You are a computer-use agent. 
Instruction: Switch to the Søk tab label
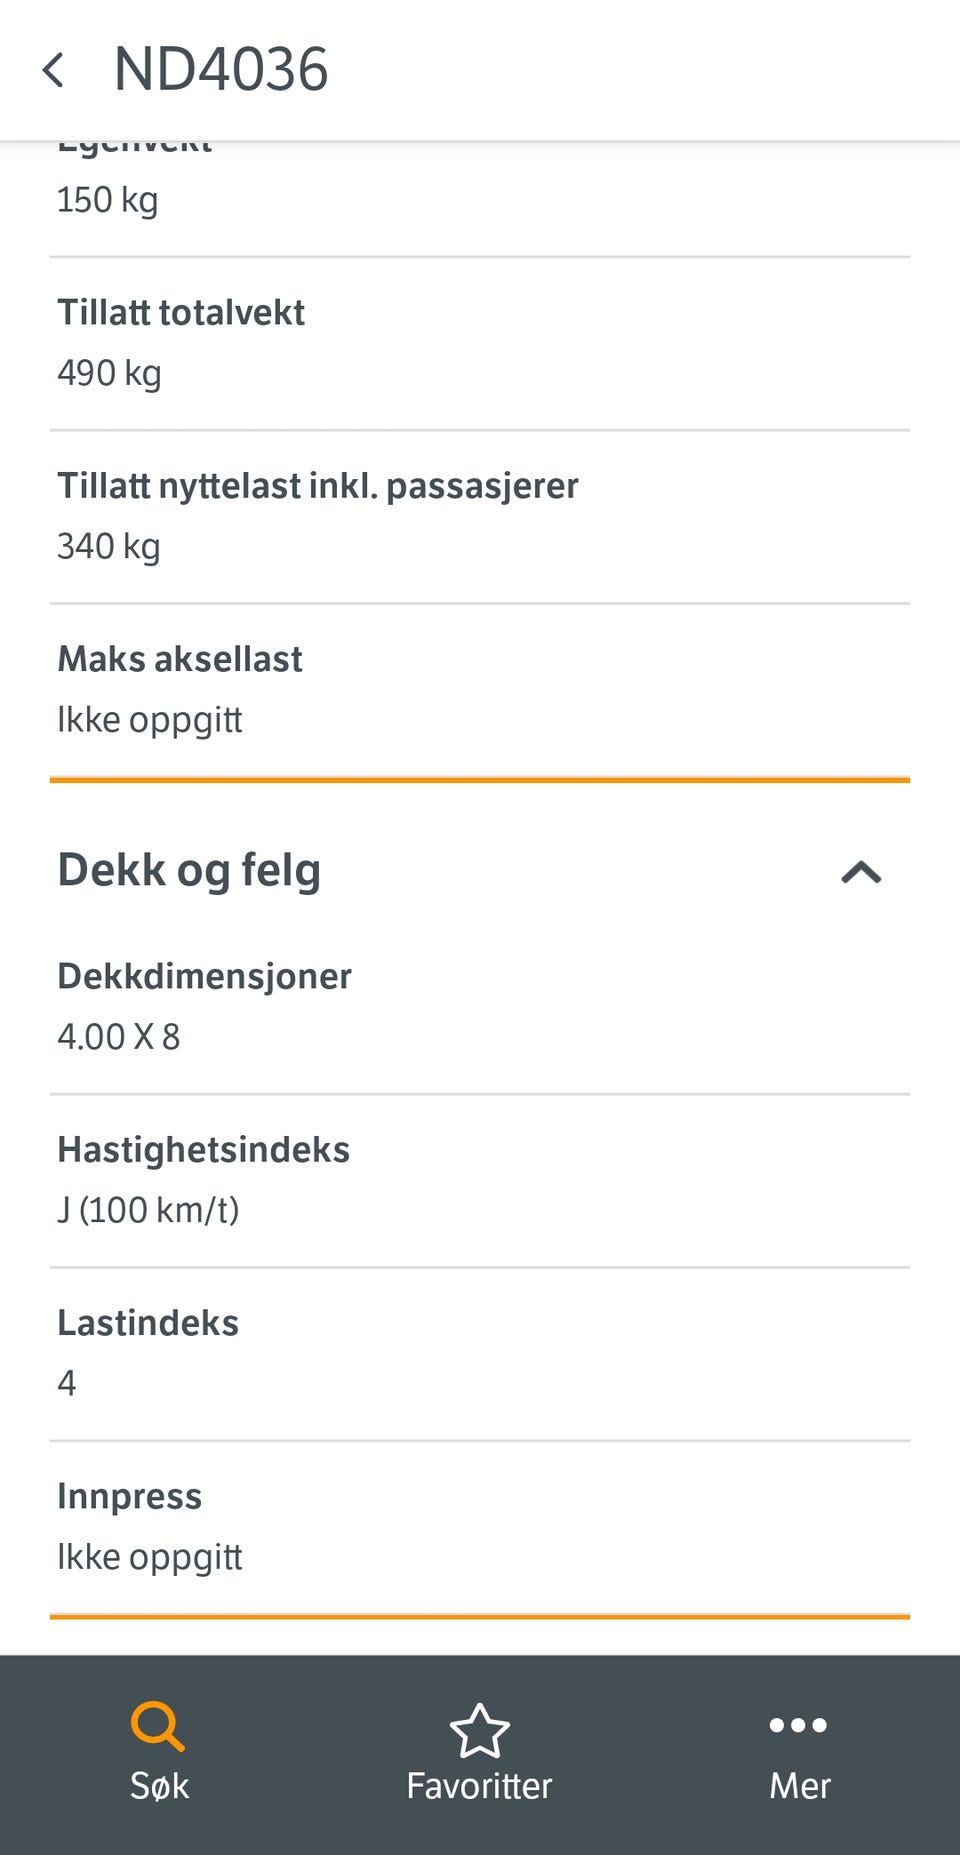point(159,1786)
